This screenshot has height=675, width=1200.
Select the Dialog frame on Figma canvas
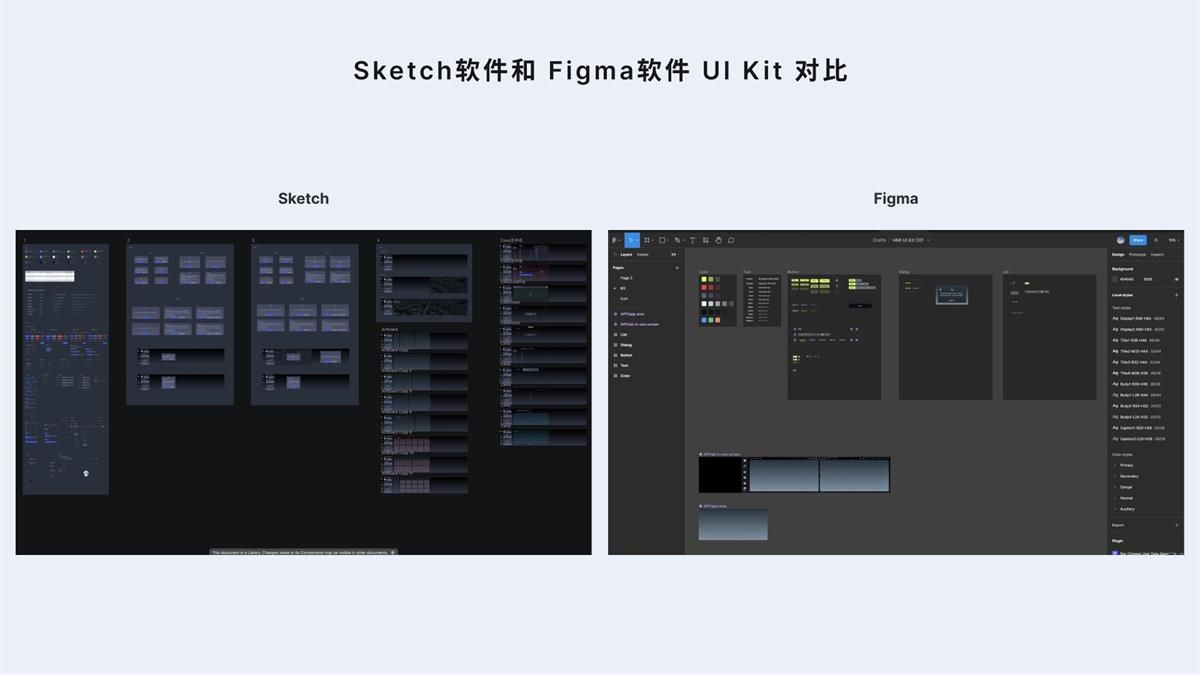click(x=945, y=337)
